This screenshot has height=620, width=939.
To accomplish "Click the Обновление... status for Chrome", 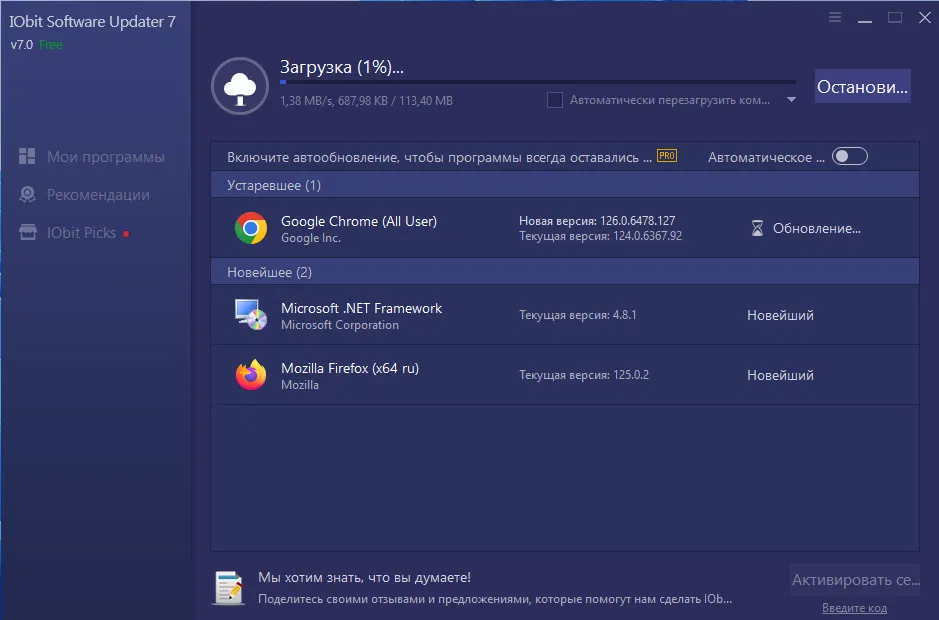I will coord(817,228).
